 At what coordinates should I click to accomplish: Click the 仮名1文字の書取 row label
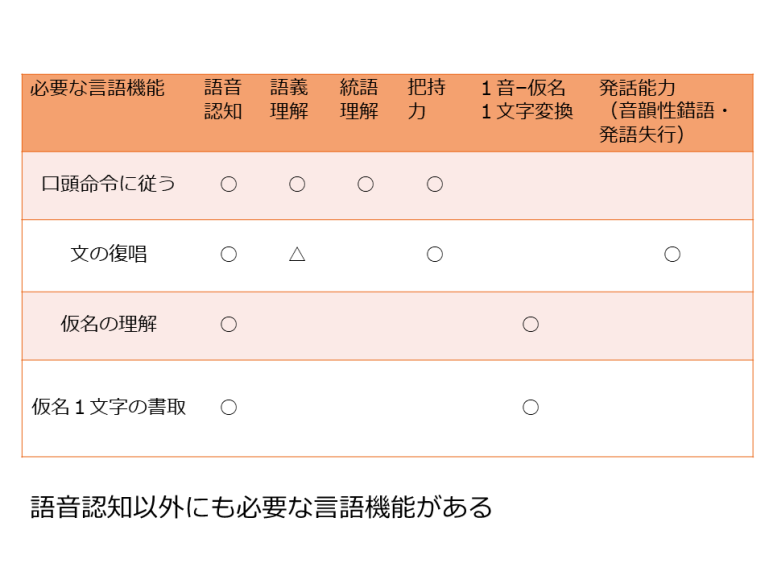tap(109, 407)
